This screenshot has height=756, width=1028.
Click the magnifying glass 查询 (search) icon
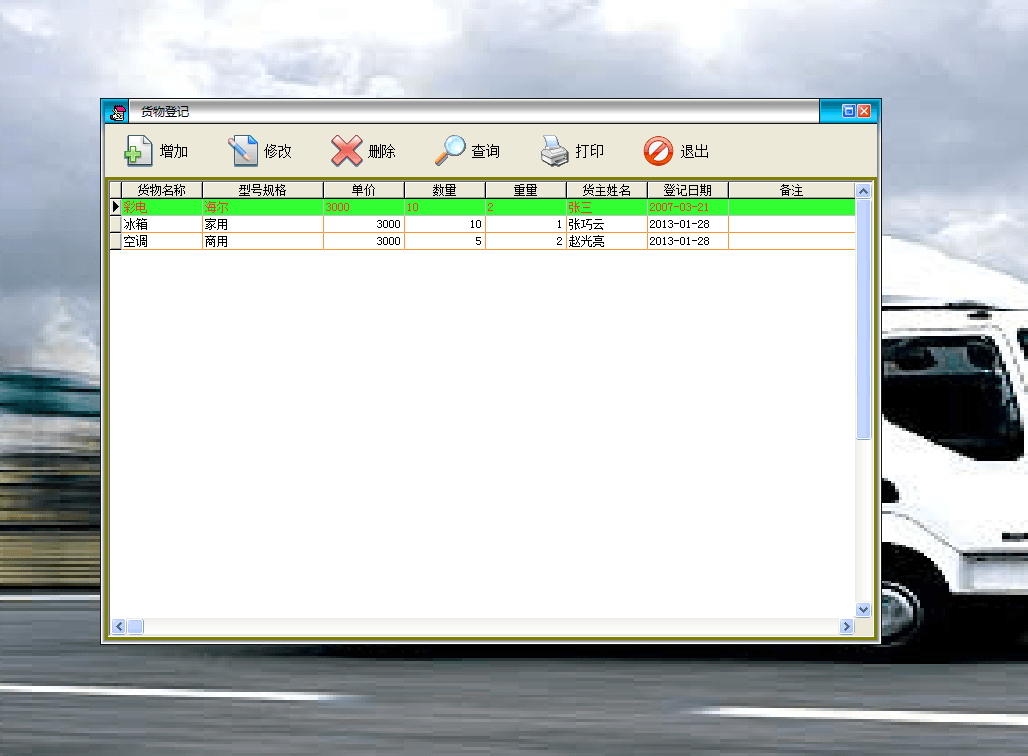coord(450,151)
